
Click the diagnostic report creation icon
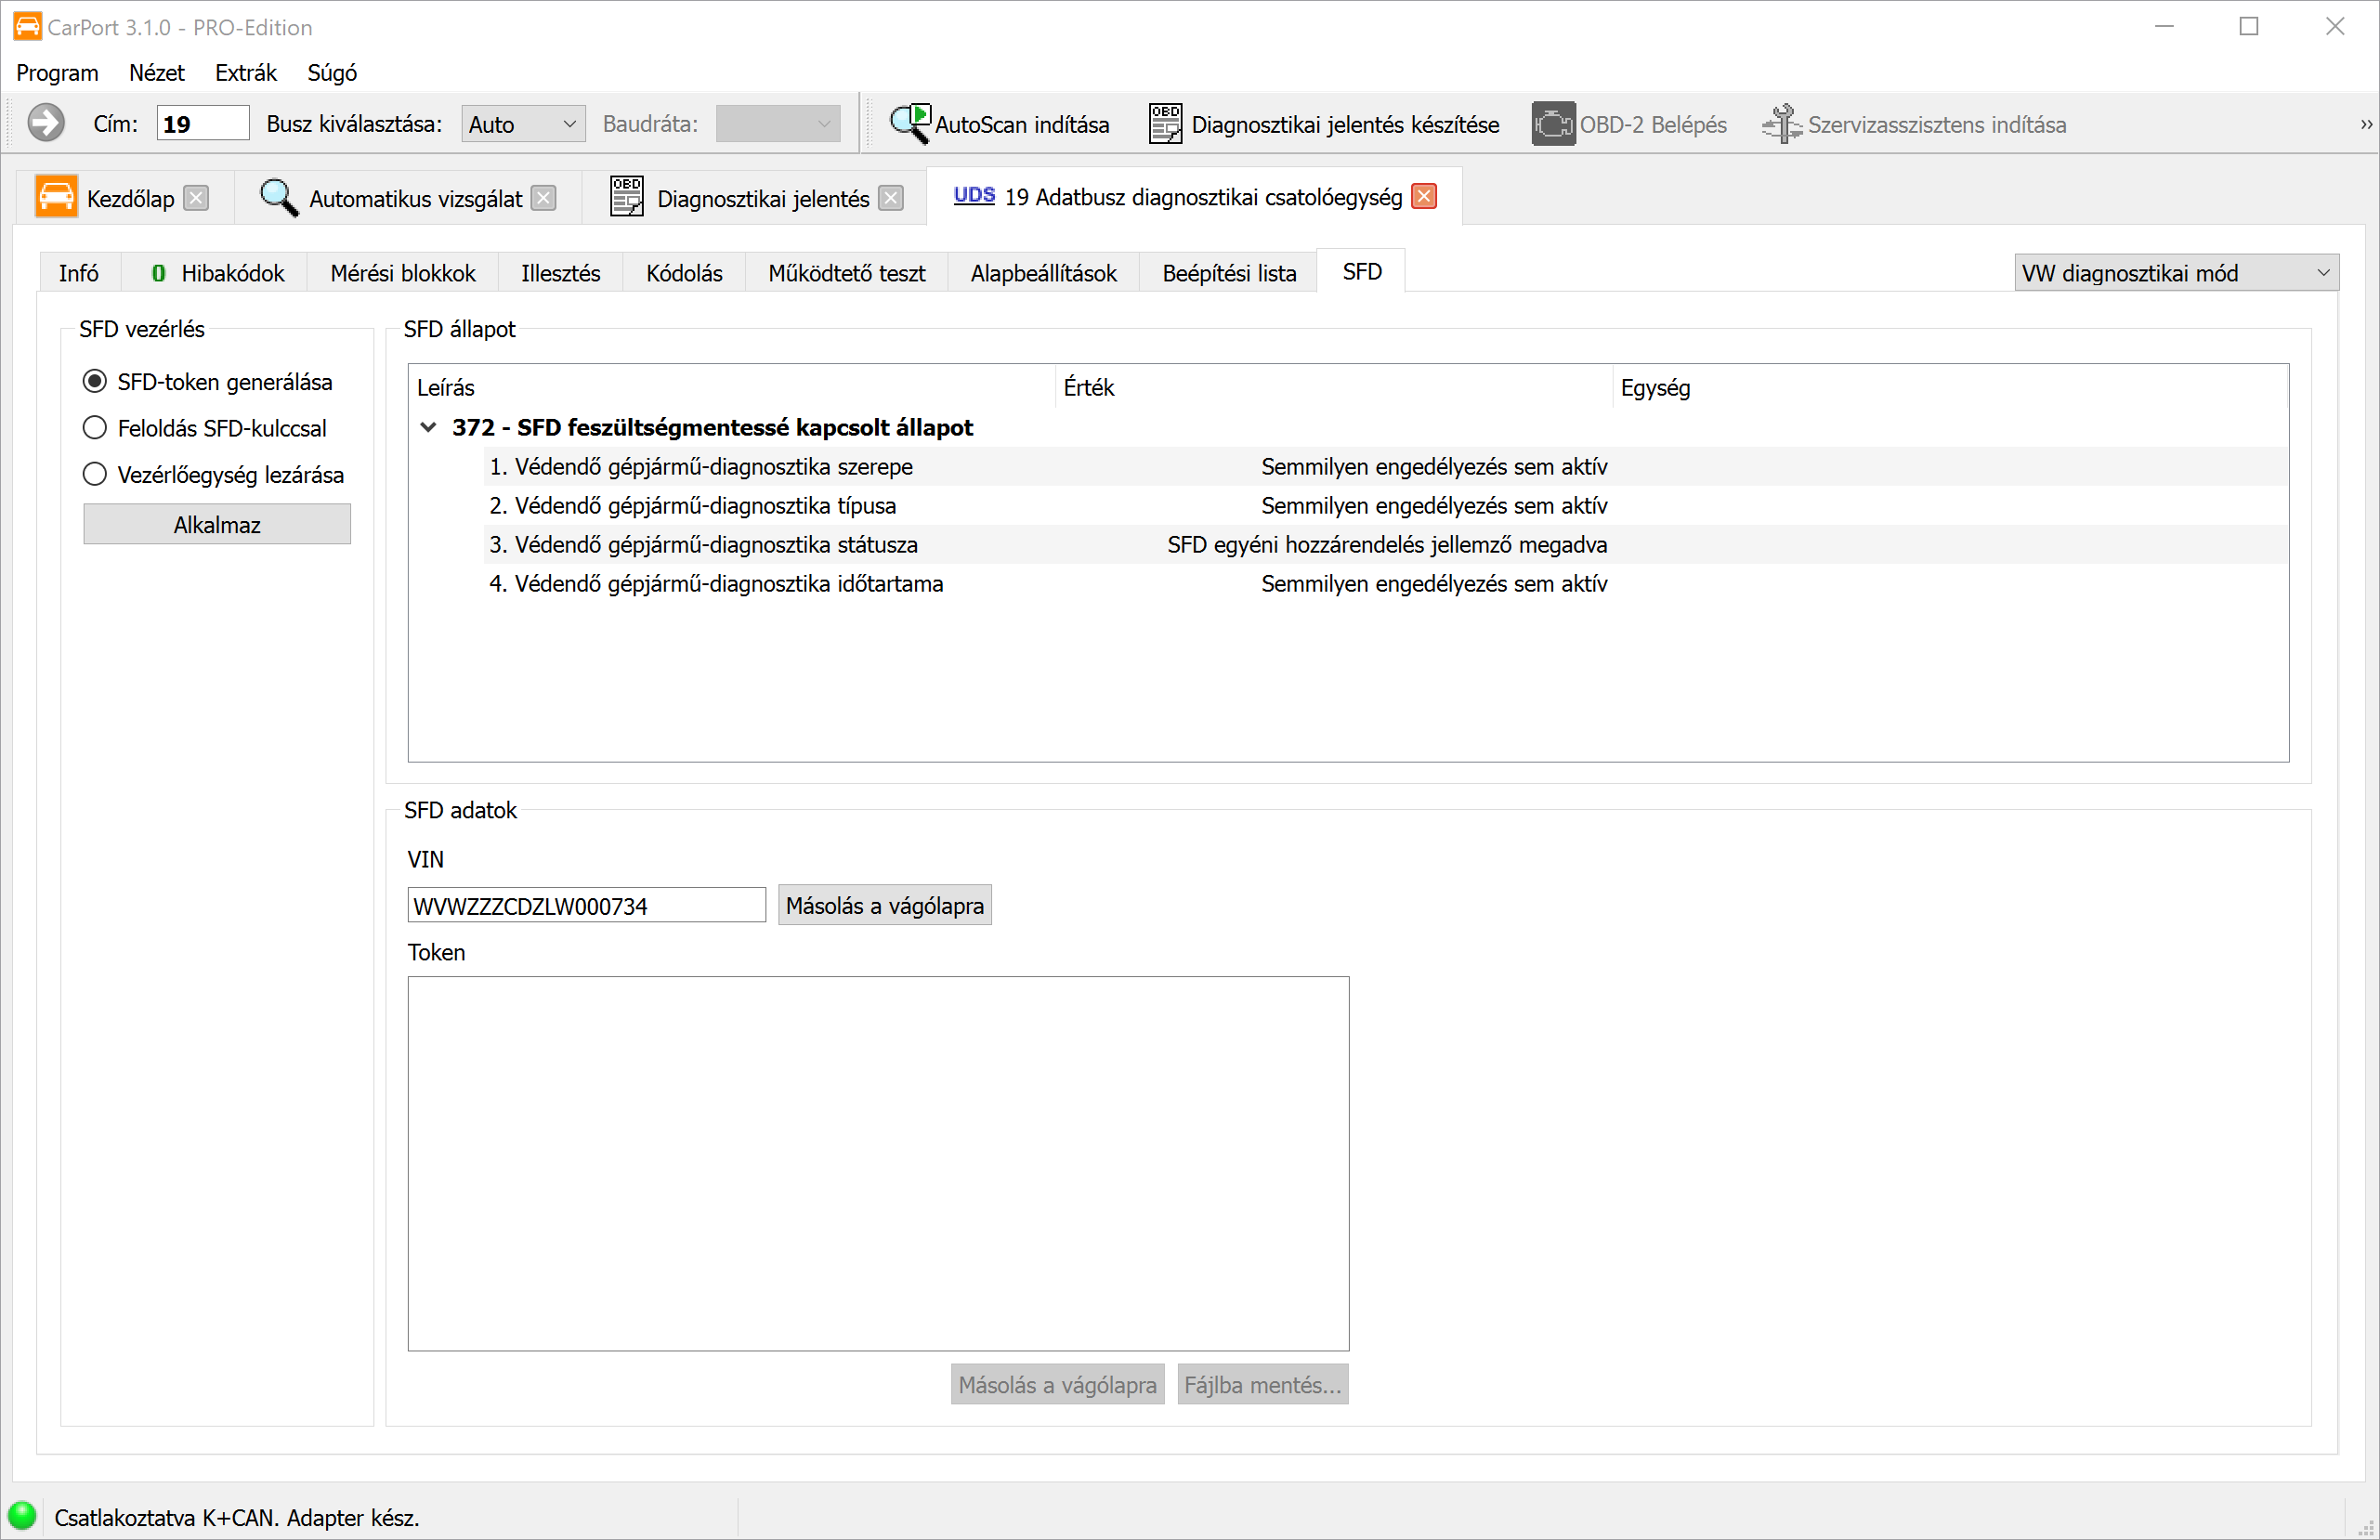[x=1165, y=124]
